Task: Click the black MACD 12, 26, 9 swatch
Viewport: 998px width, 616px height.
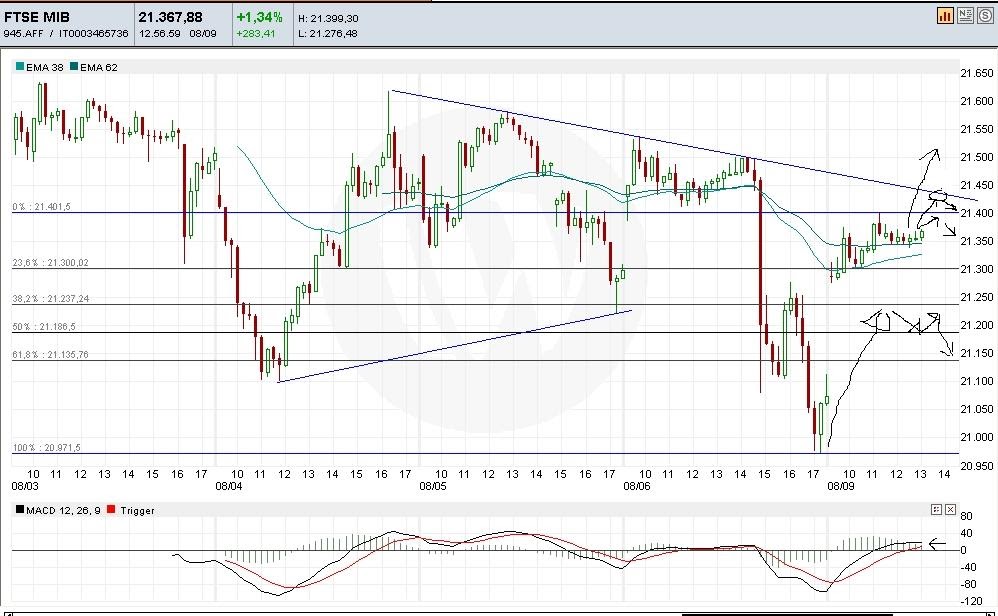Action: (20, 510)
